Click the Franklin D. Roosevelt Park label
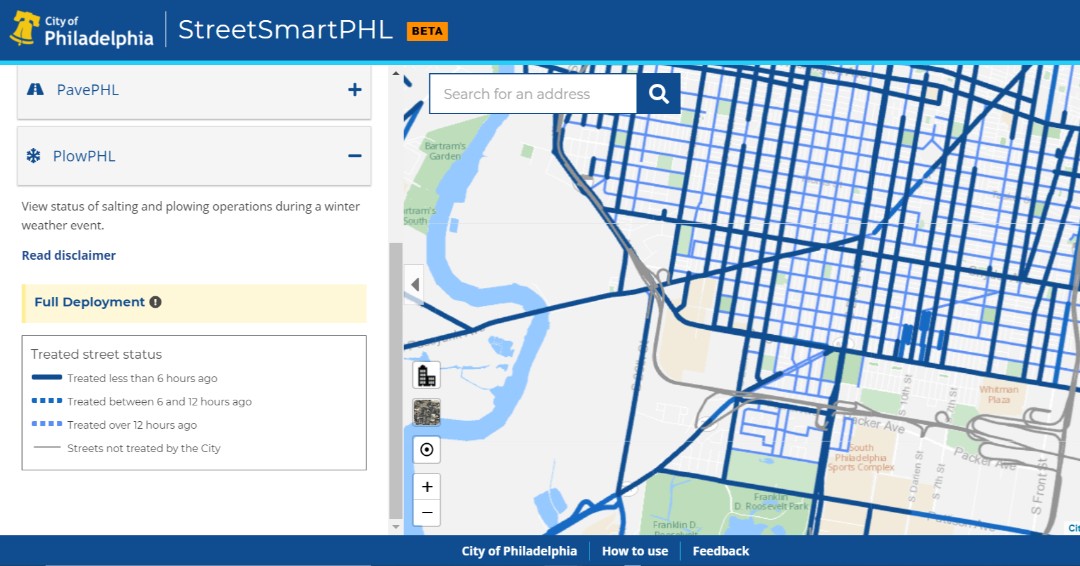Screen dimensions: 1080x566 click(771, 501)
